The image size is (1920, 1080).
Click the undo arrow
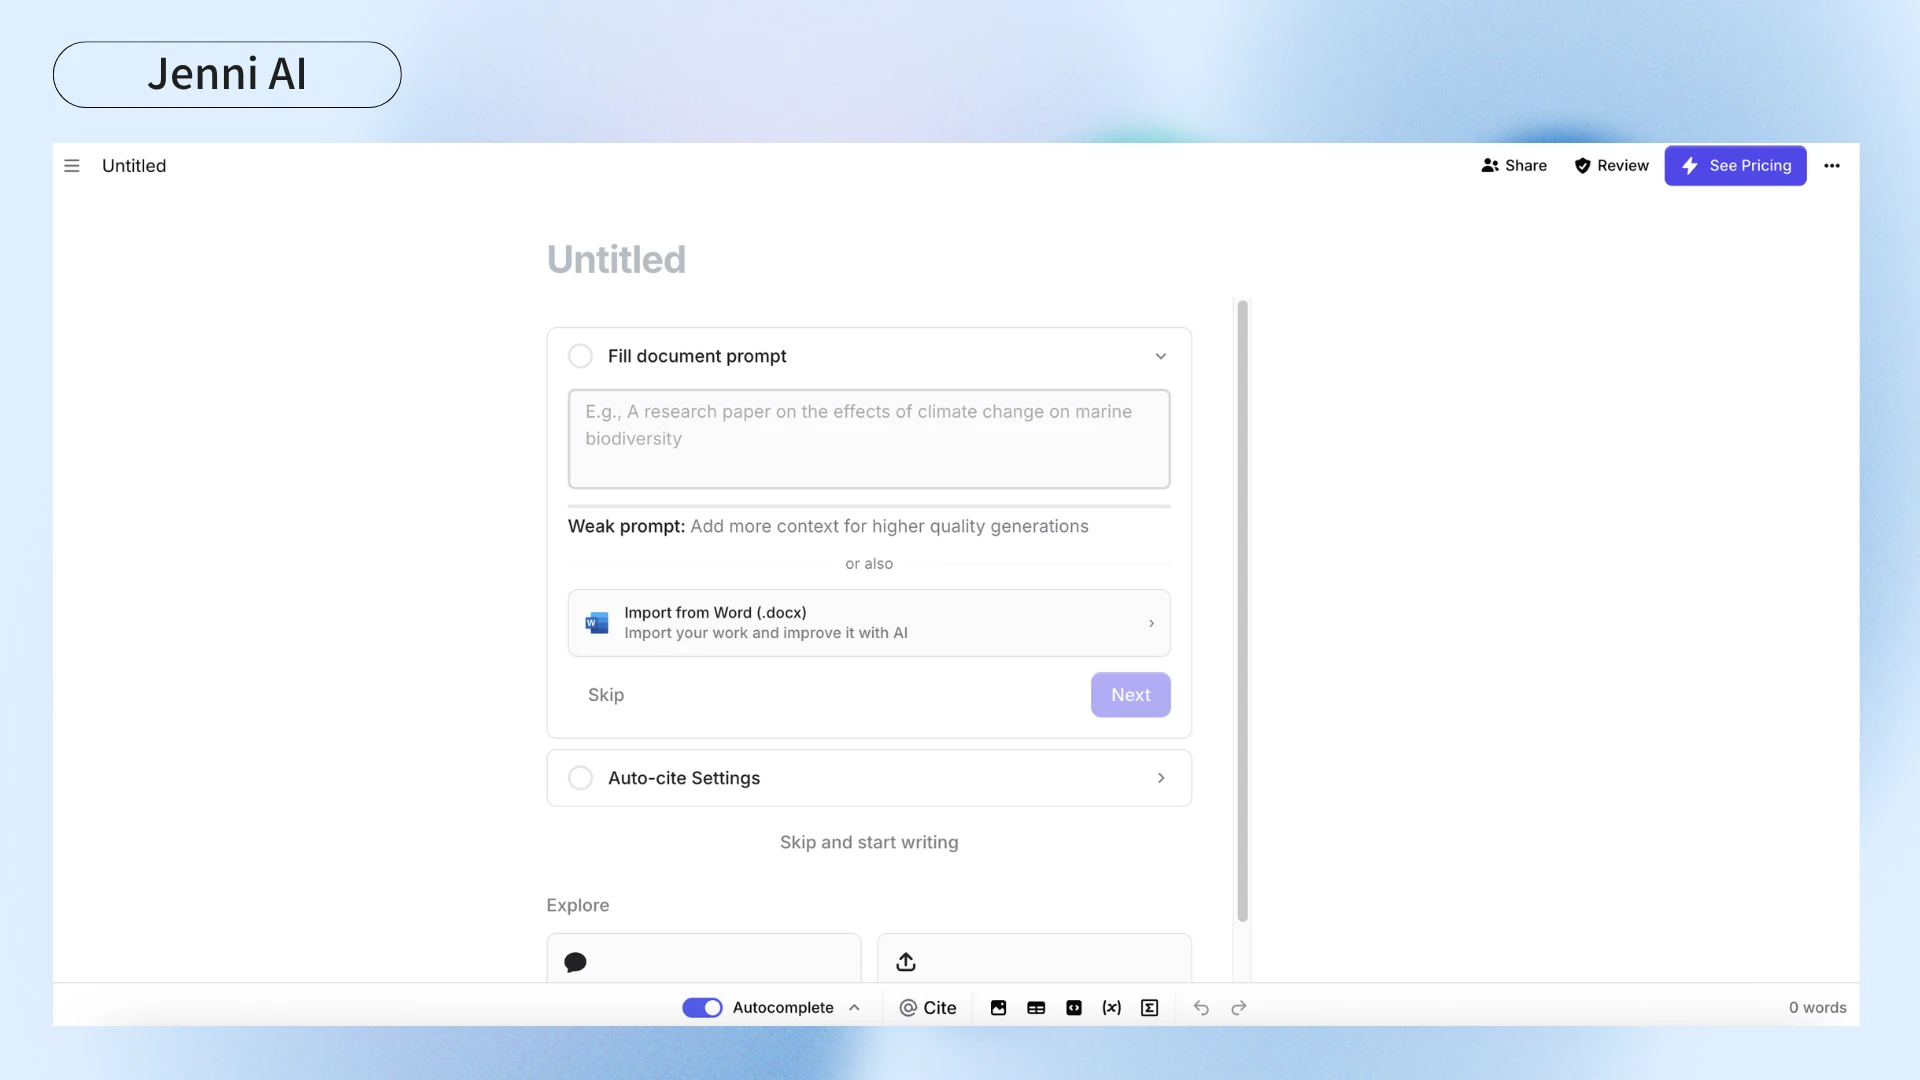(x=1201, y=1008)
